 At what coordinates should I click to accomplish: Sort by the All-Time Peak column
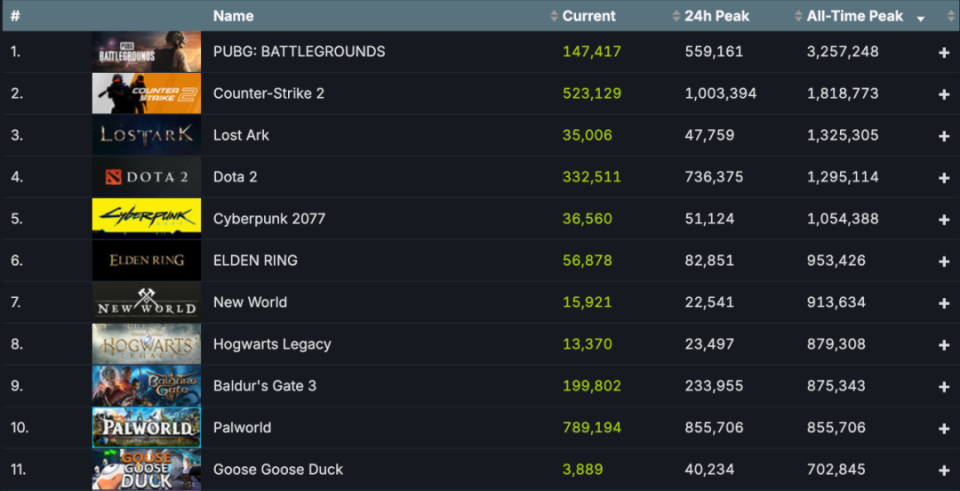[855, 16]
